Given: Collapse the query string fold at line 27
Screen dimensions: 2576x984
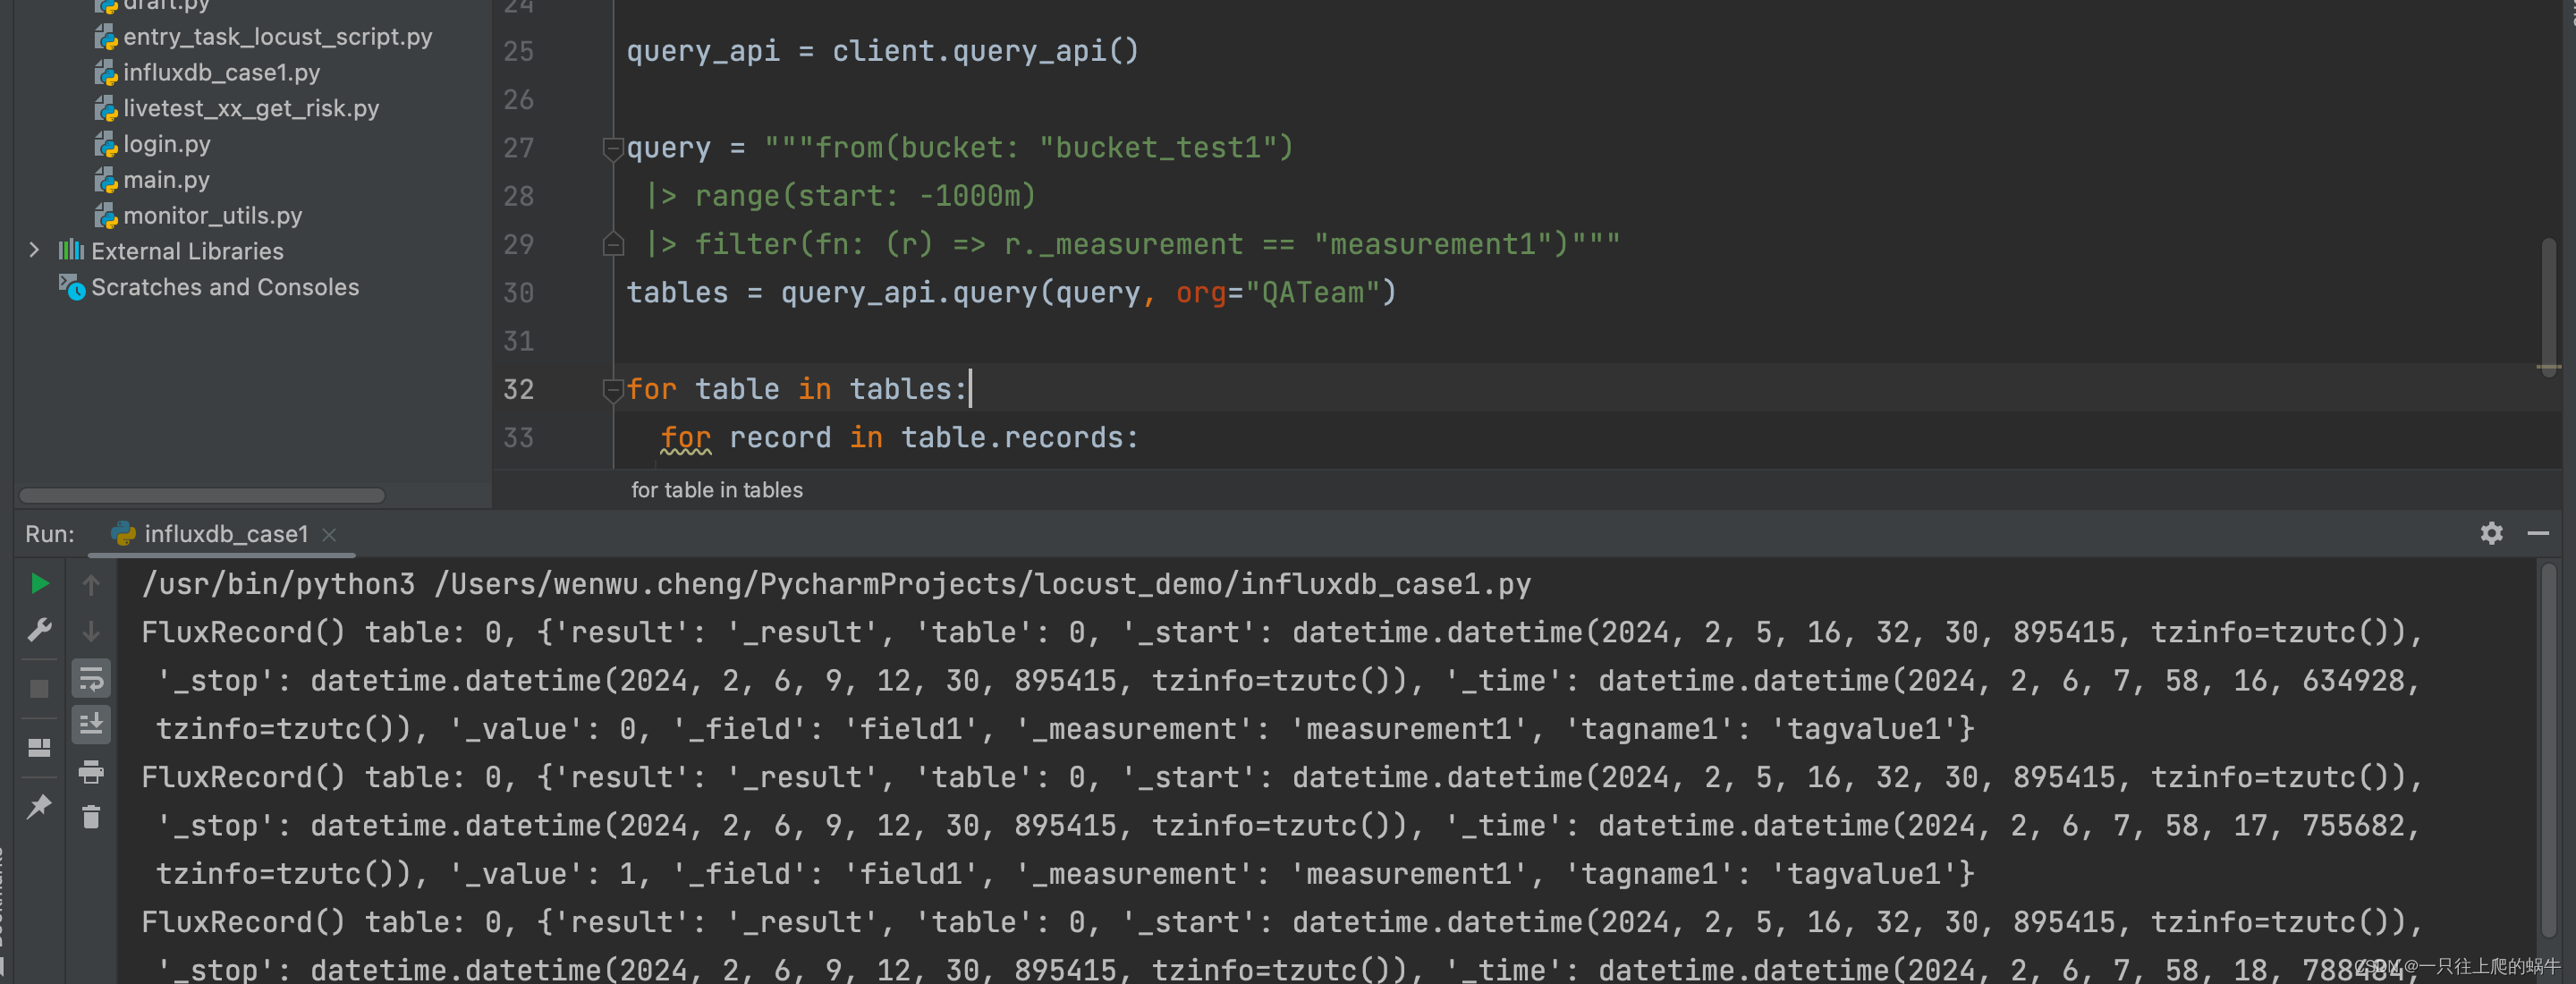Looking at the screenshot, I should tap(613, 149).
